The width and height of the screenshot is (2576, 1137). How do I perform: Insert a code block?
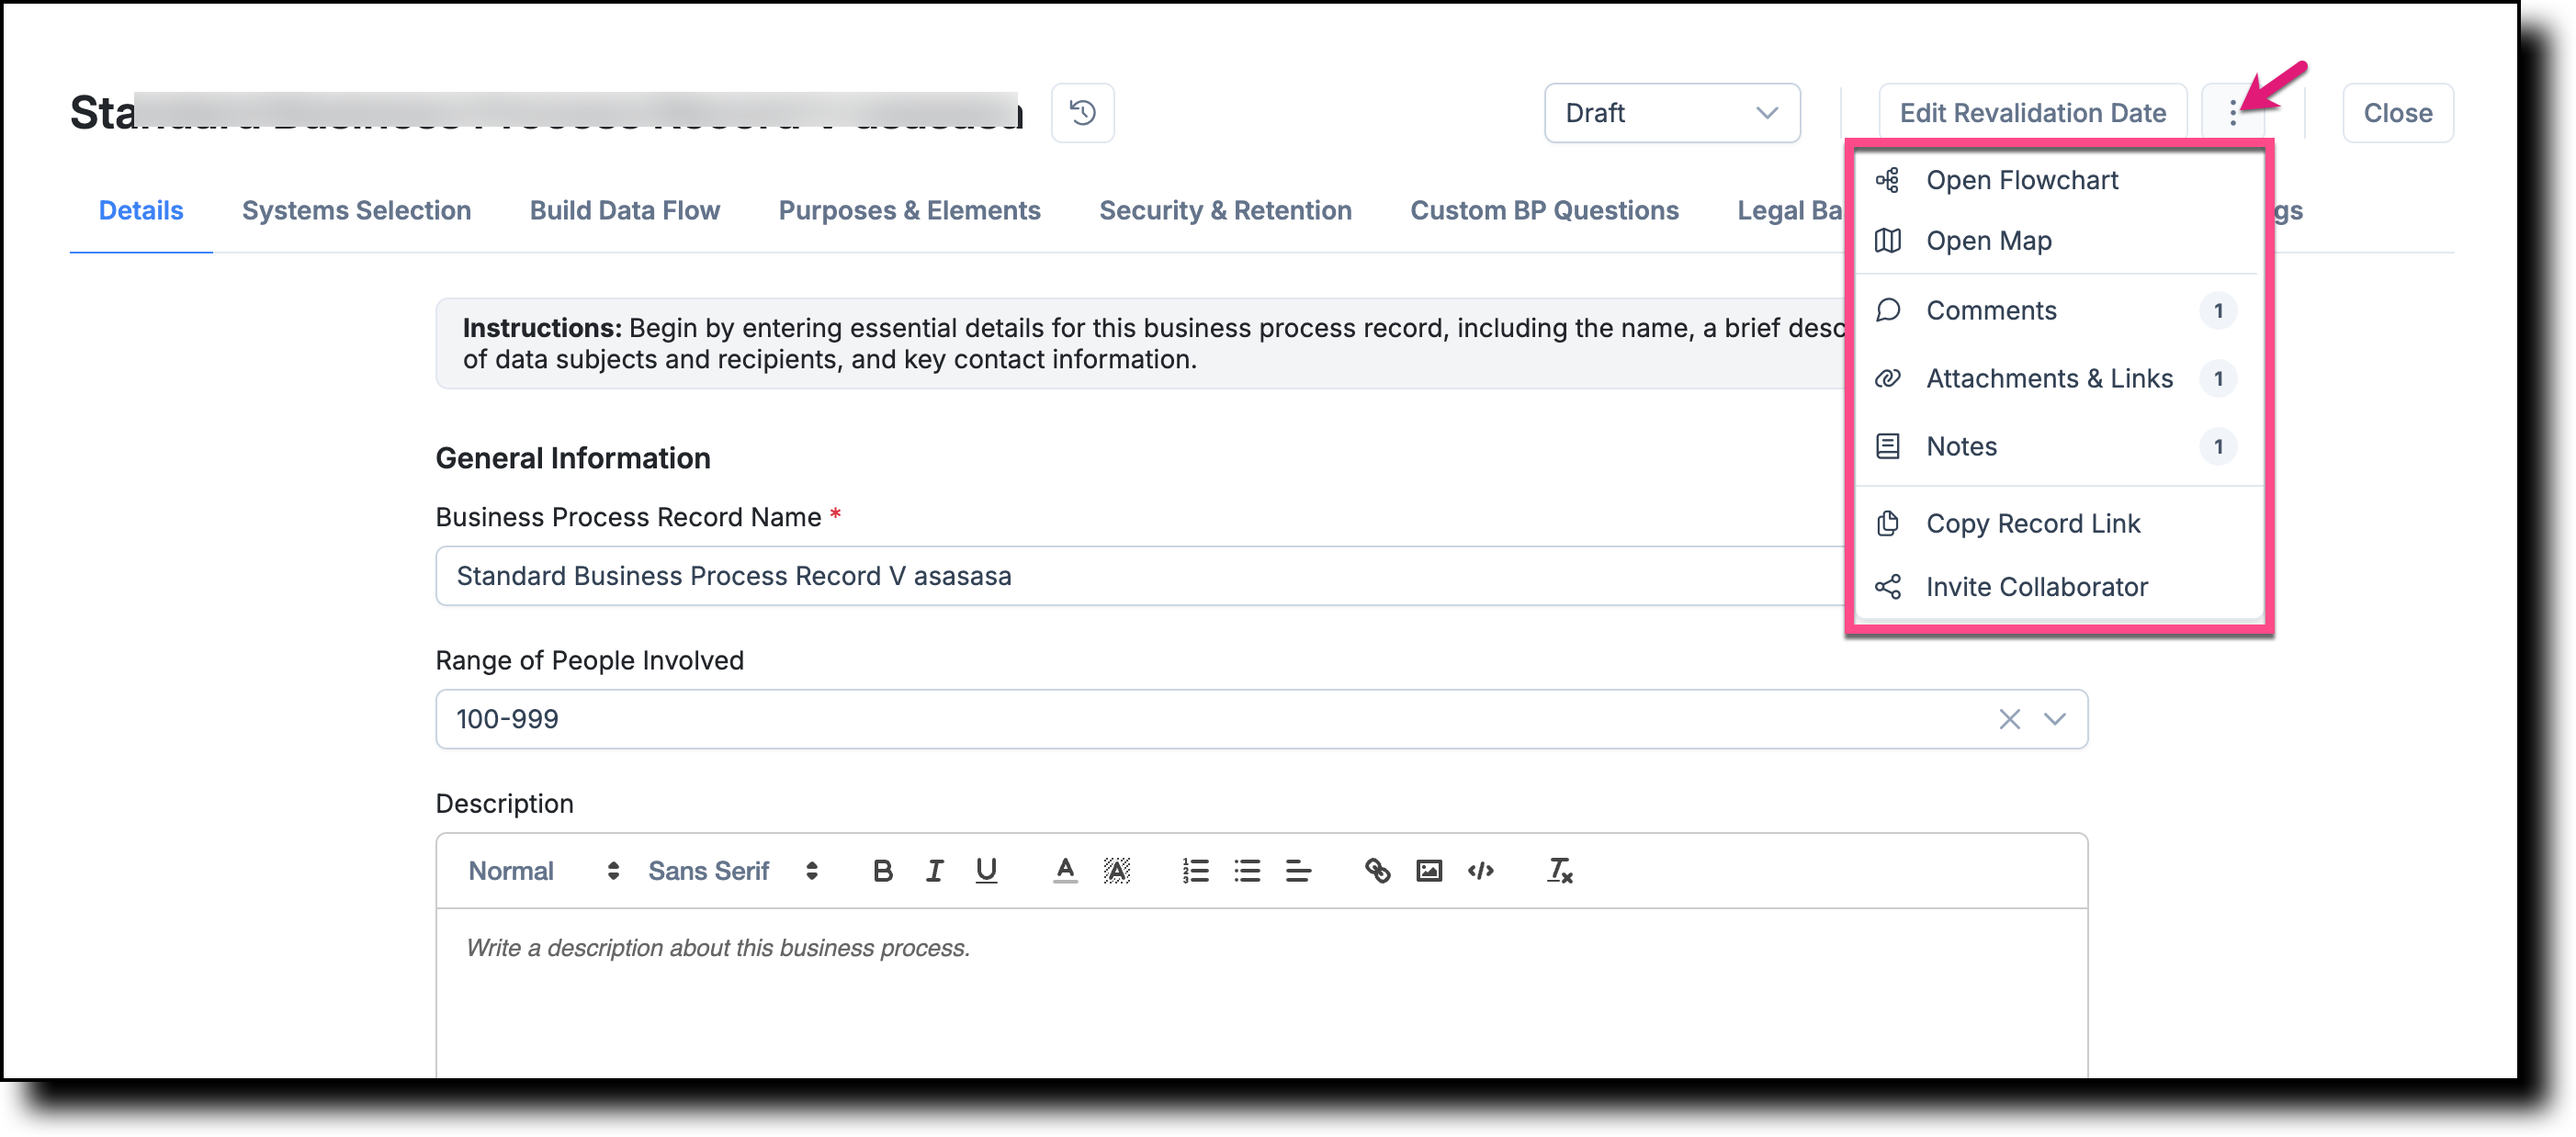[x=1480, y=871]
